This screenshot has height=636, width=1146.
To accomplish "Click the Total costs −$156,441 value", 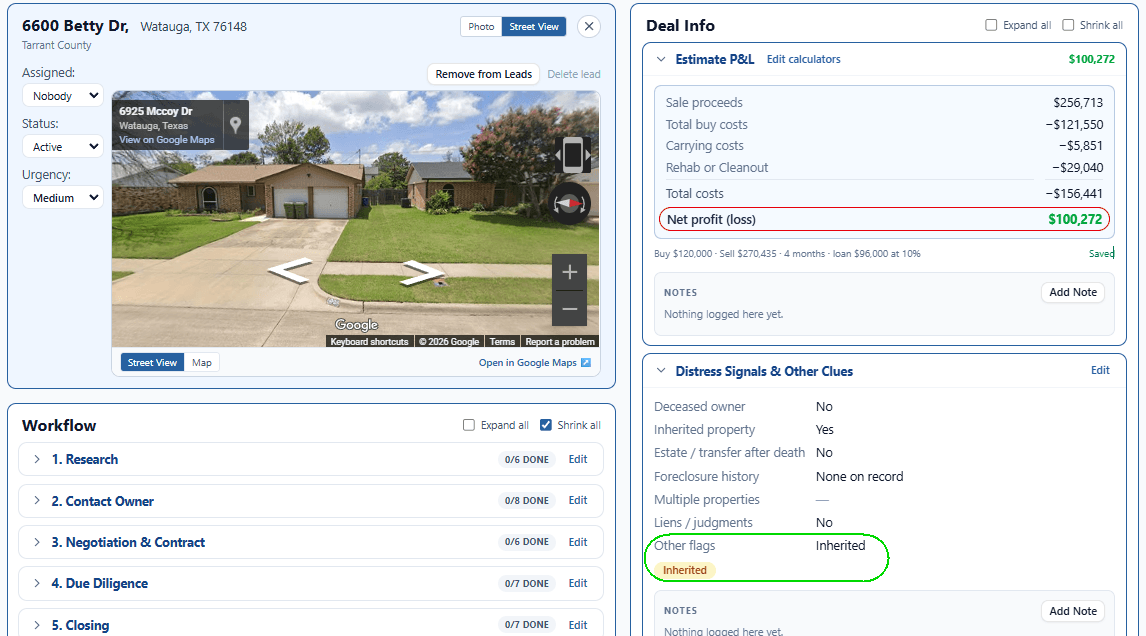I will (1074, 194).
